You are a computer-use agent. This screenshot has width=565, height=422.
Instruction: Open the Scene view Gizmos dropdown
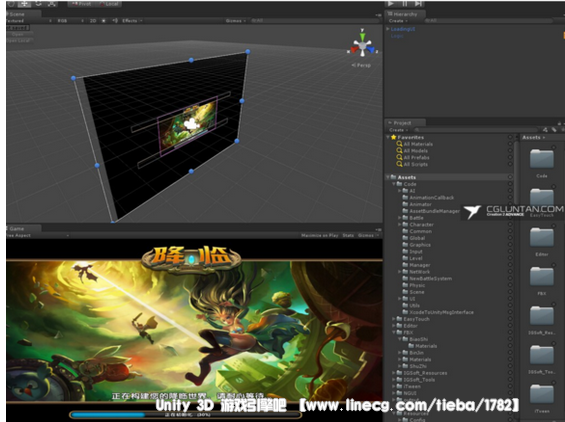pos(236,21)
